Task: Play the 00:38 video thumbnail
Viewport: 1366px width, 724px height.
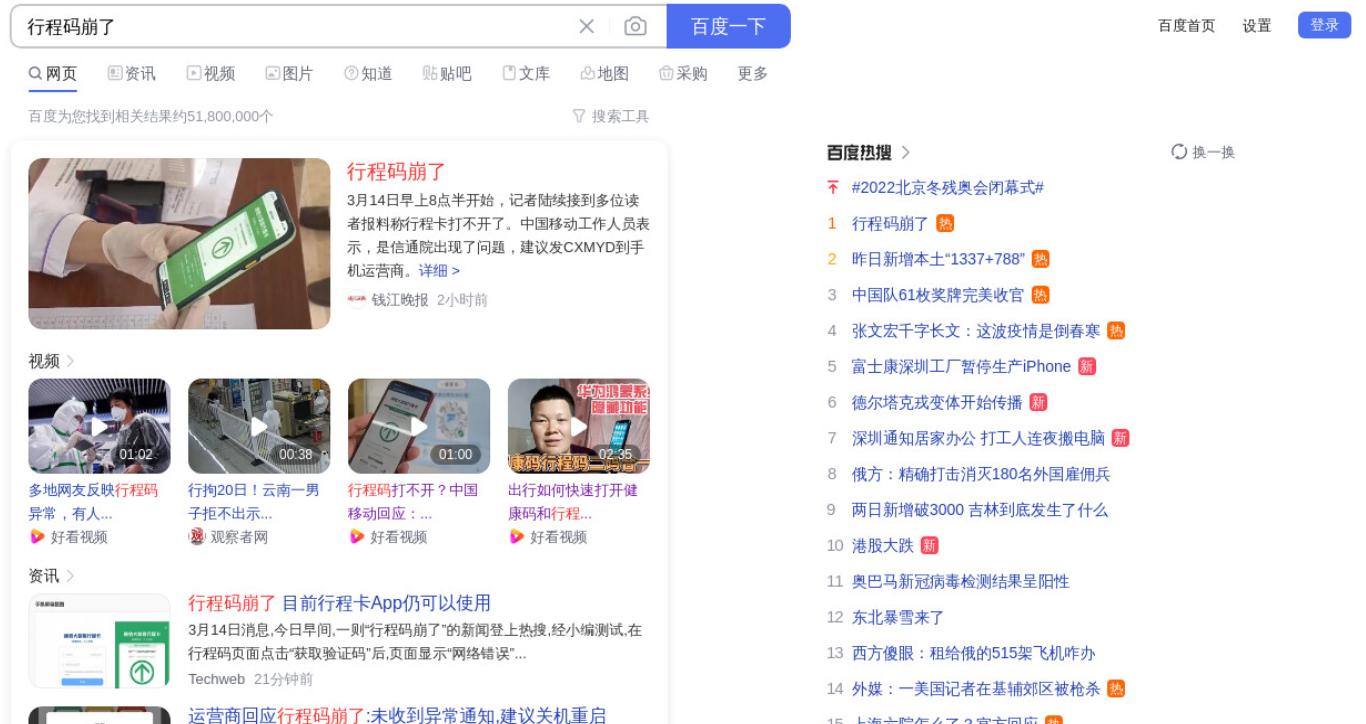Action: point(259,426)
